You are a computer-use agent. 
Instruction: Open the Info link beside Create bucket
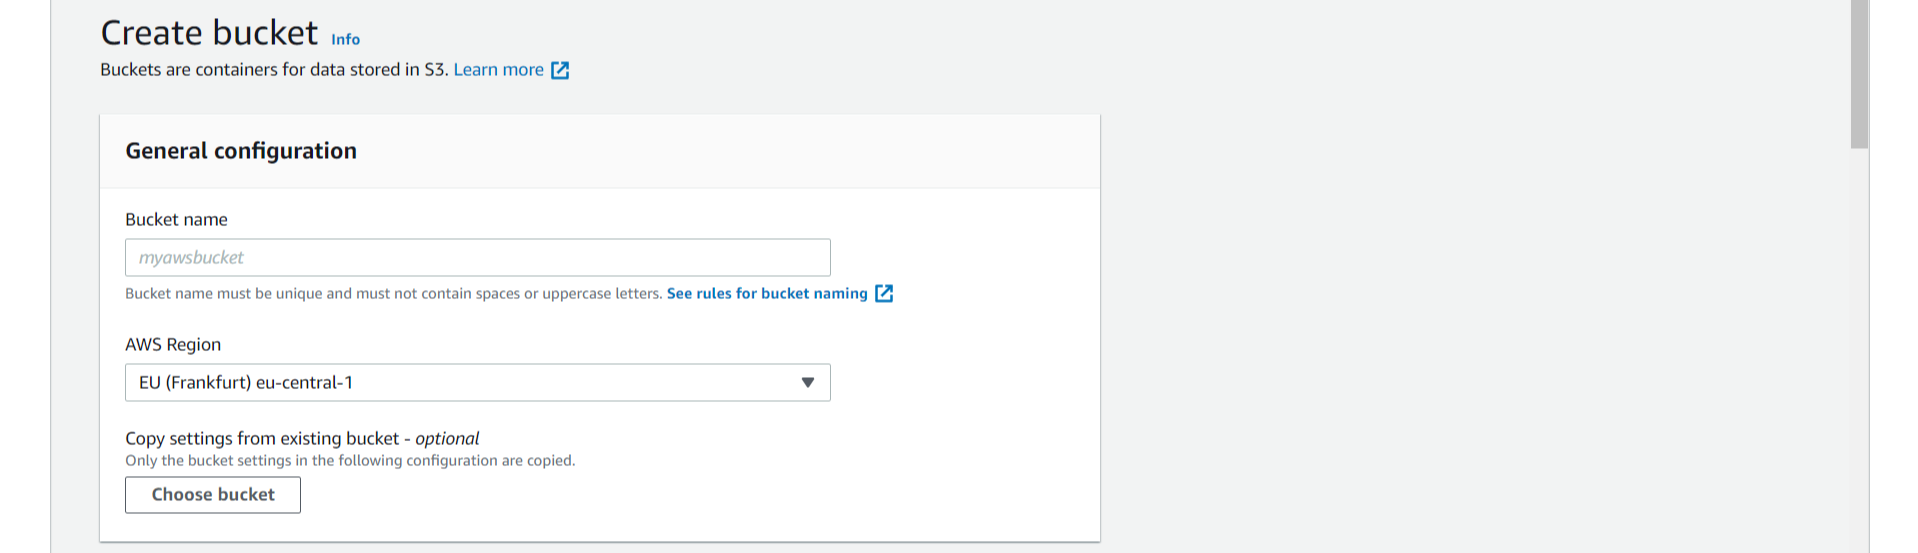point(345,39)
